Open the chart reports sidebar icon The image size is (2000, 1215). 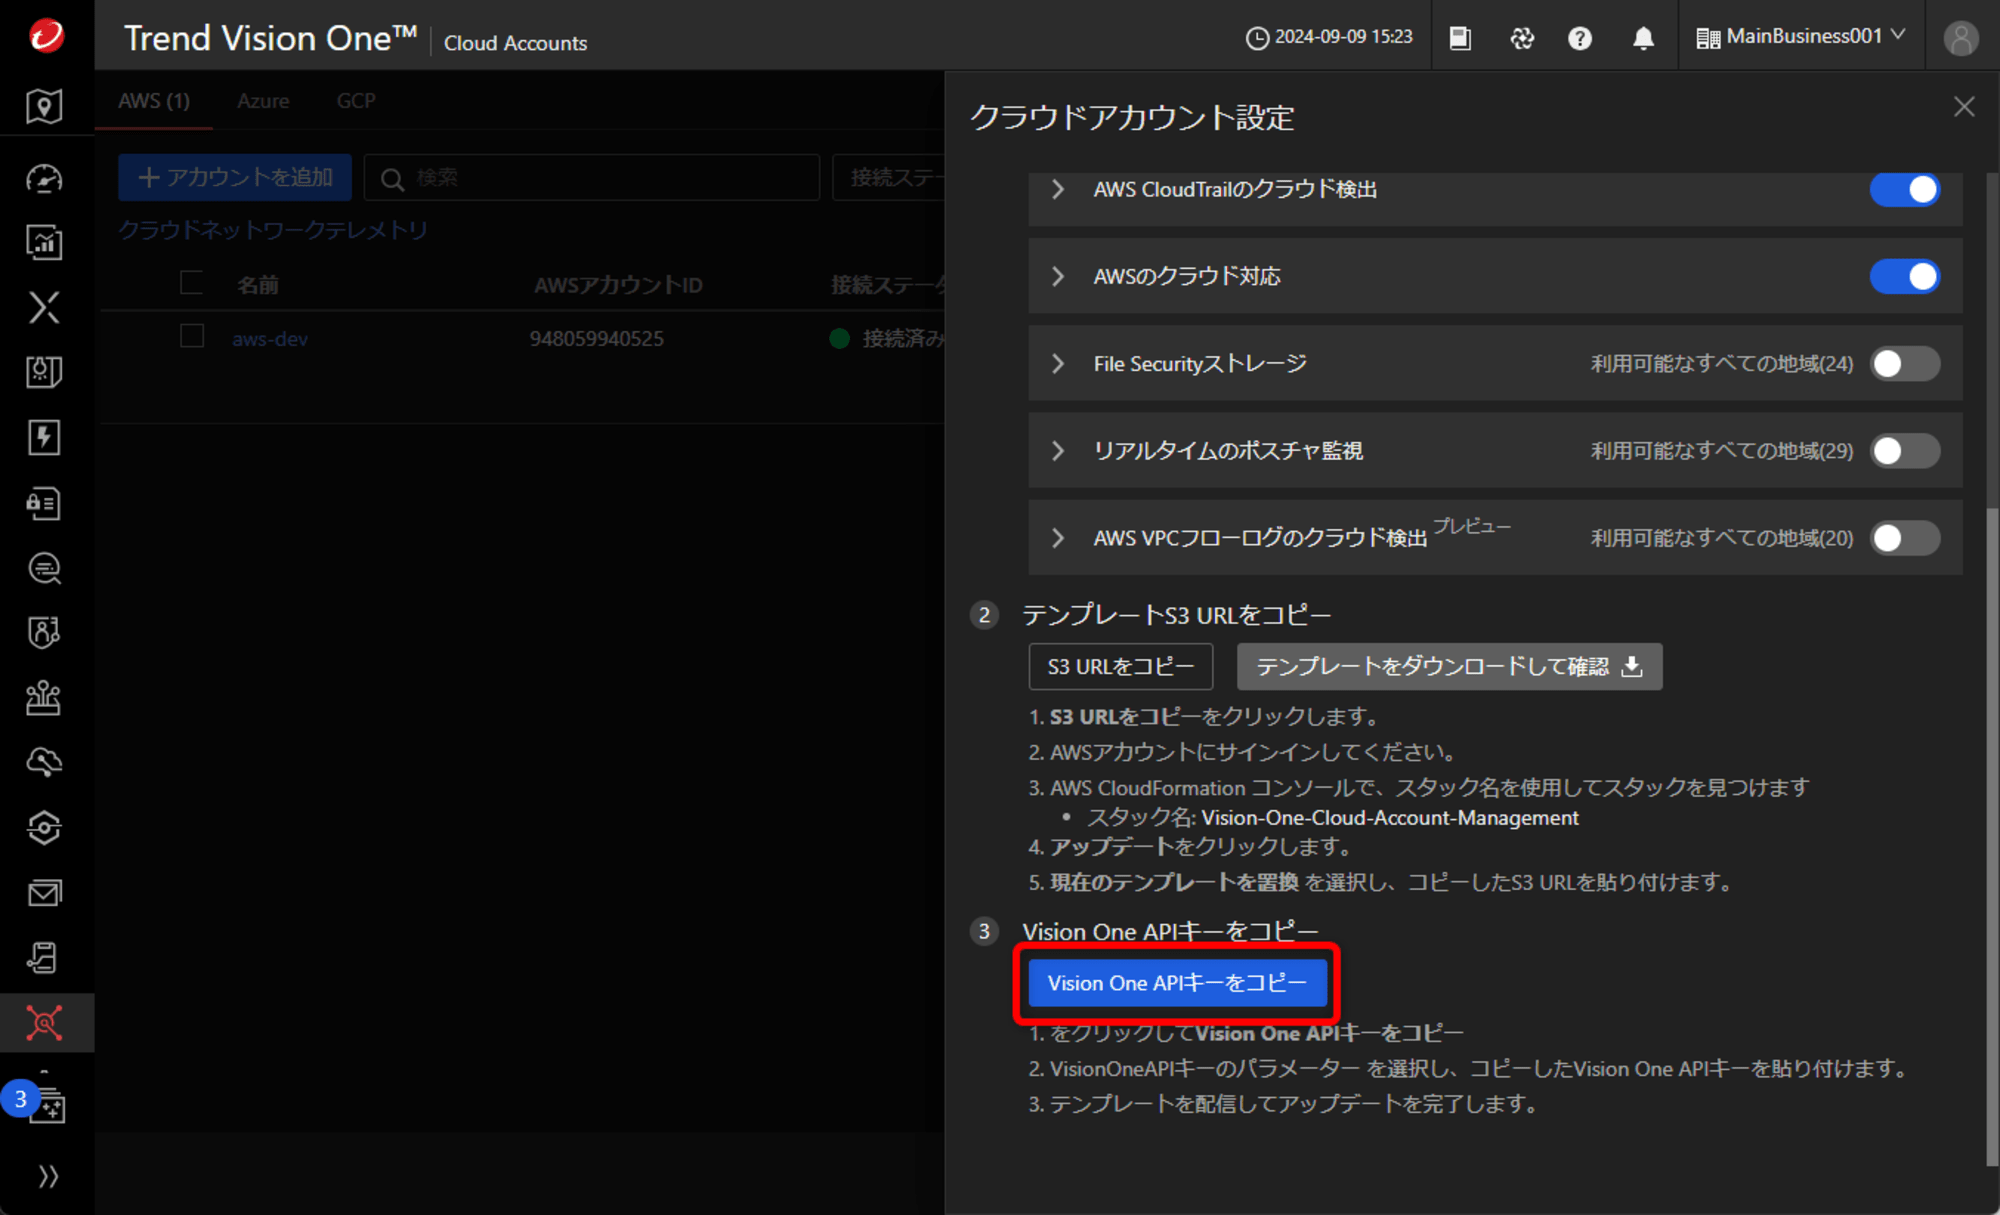44,242
